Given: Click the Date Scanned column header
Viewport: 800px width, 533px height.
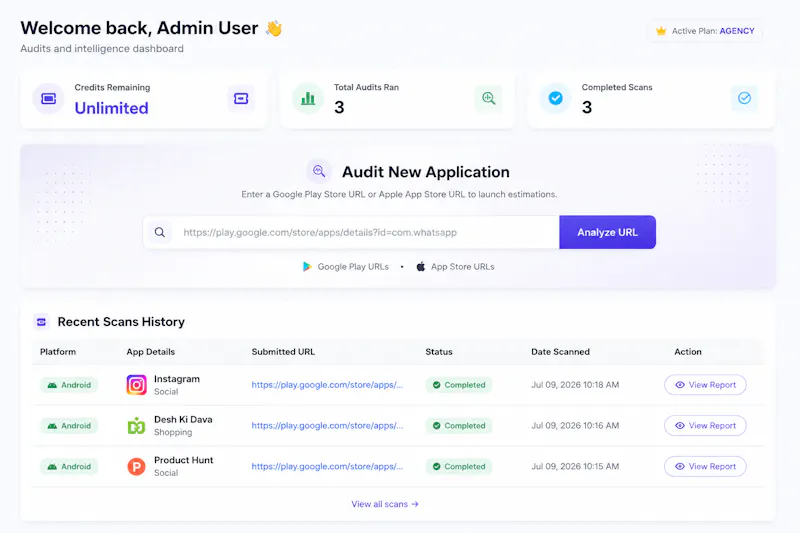Looking at the screenshot, I should click(560, 352).
